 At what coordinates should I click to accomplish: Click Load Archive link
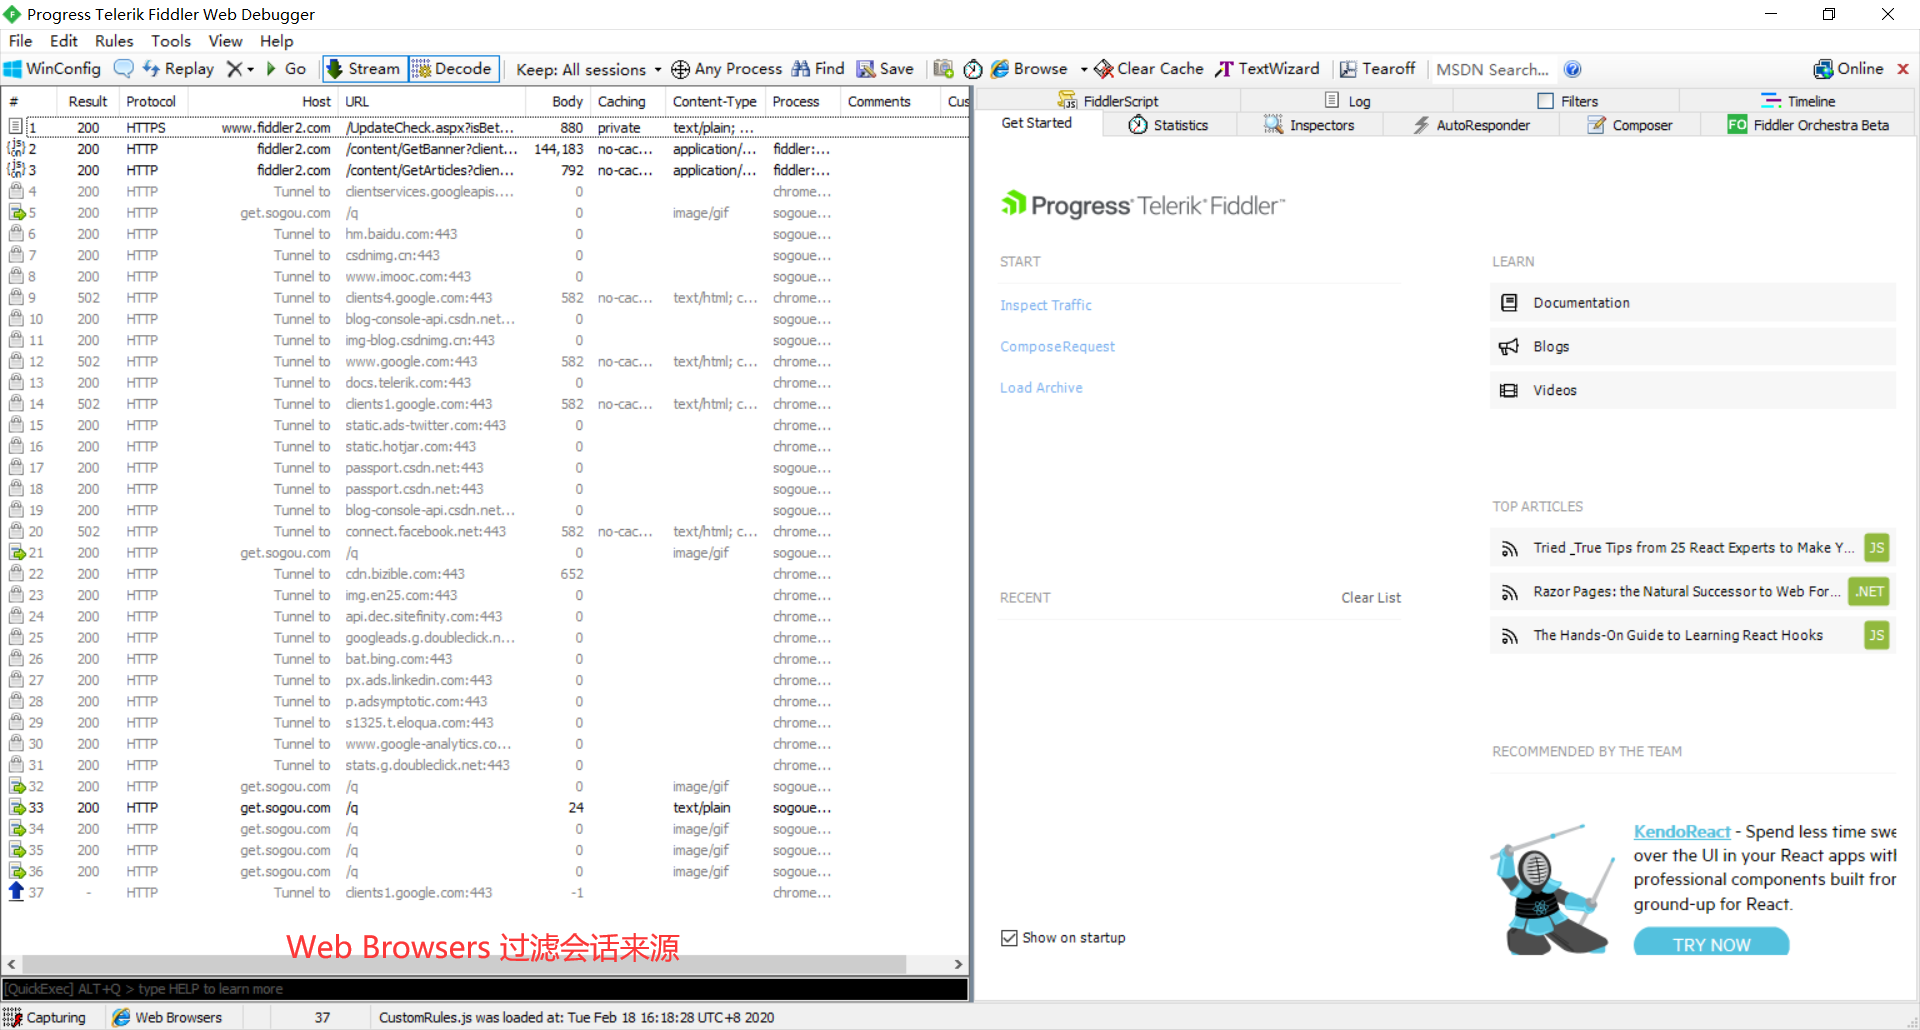[1041, 388]
